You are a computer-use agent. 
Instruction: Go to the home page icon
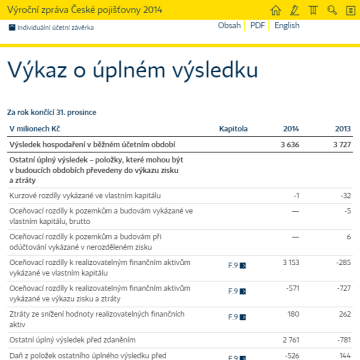tap(276, 10)
